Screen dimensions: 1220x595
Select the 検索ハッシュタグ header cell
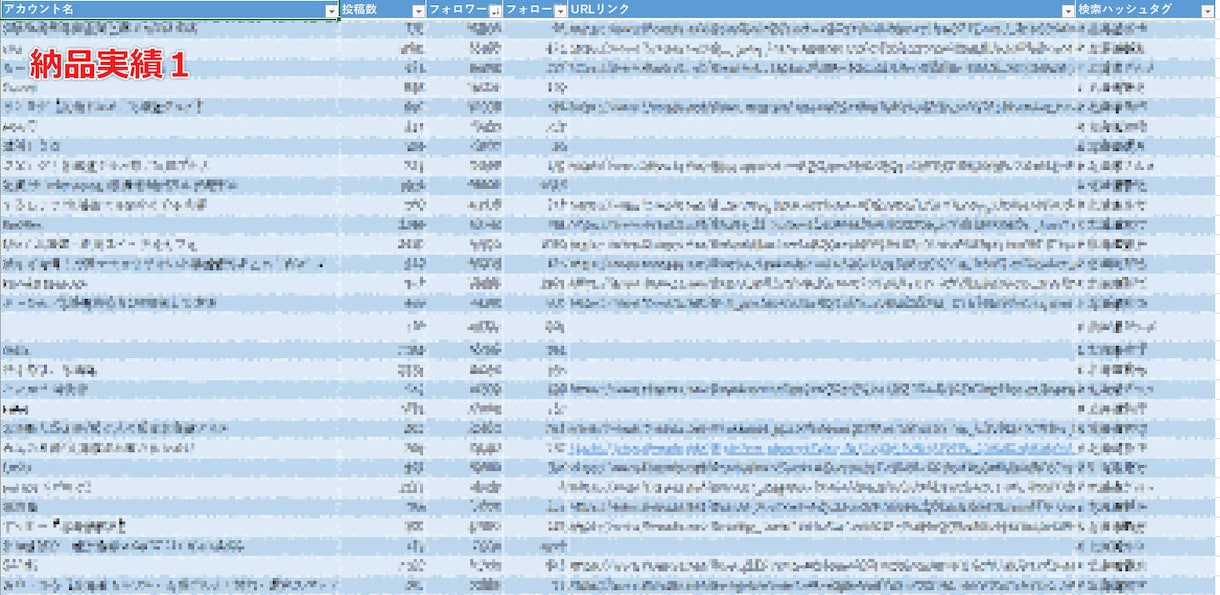pyautogui.click(x=1147, y=9)
